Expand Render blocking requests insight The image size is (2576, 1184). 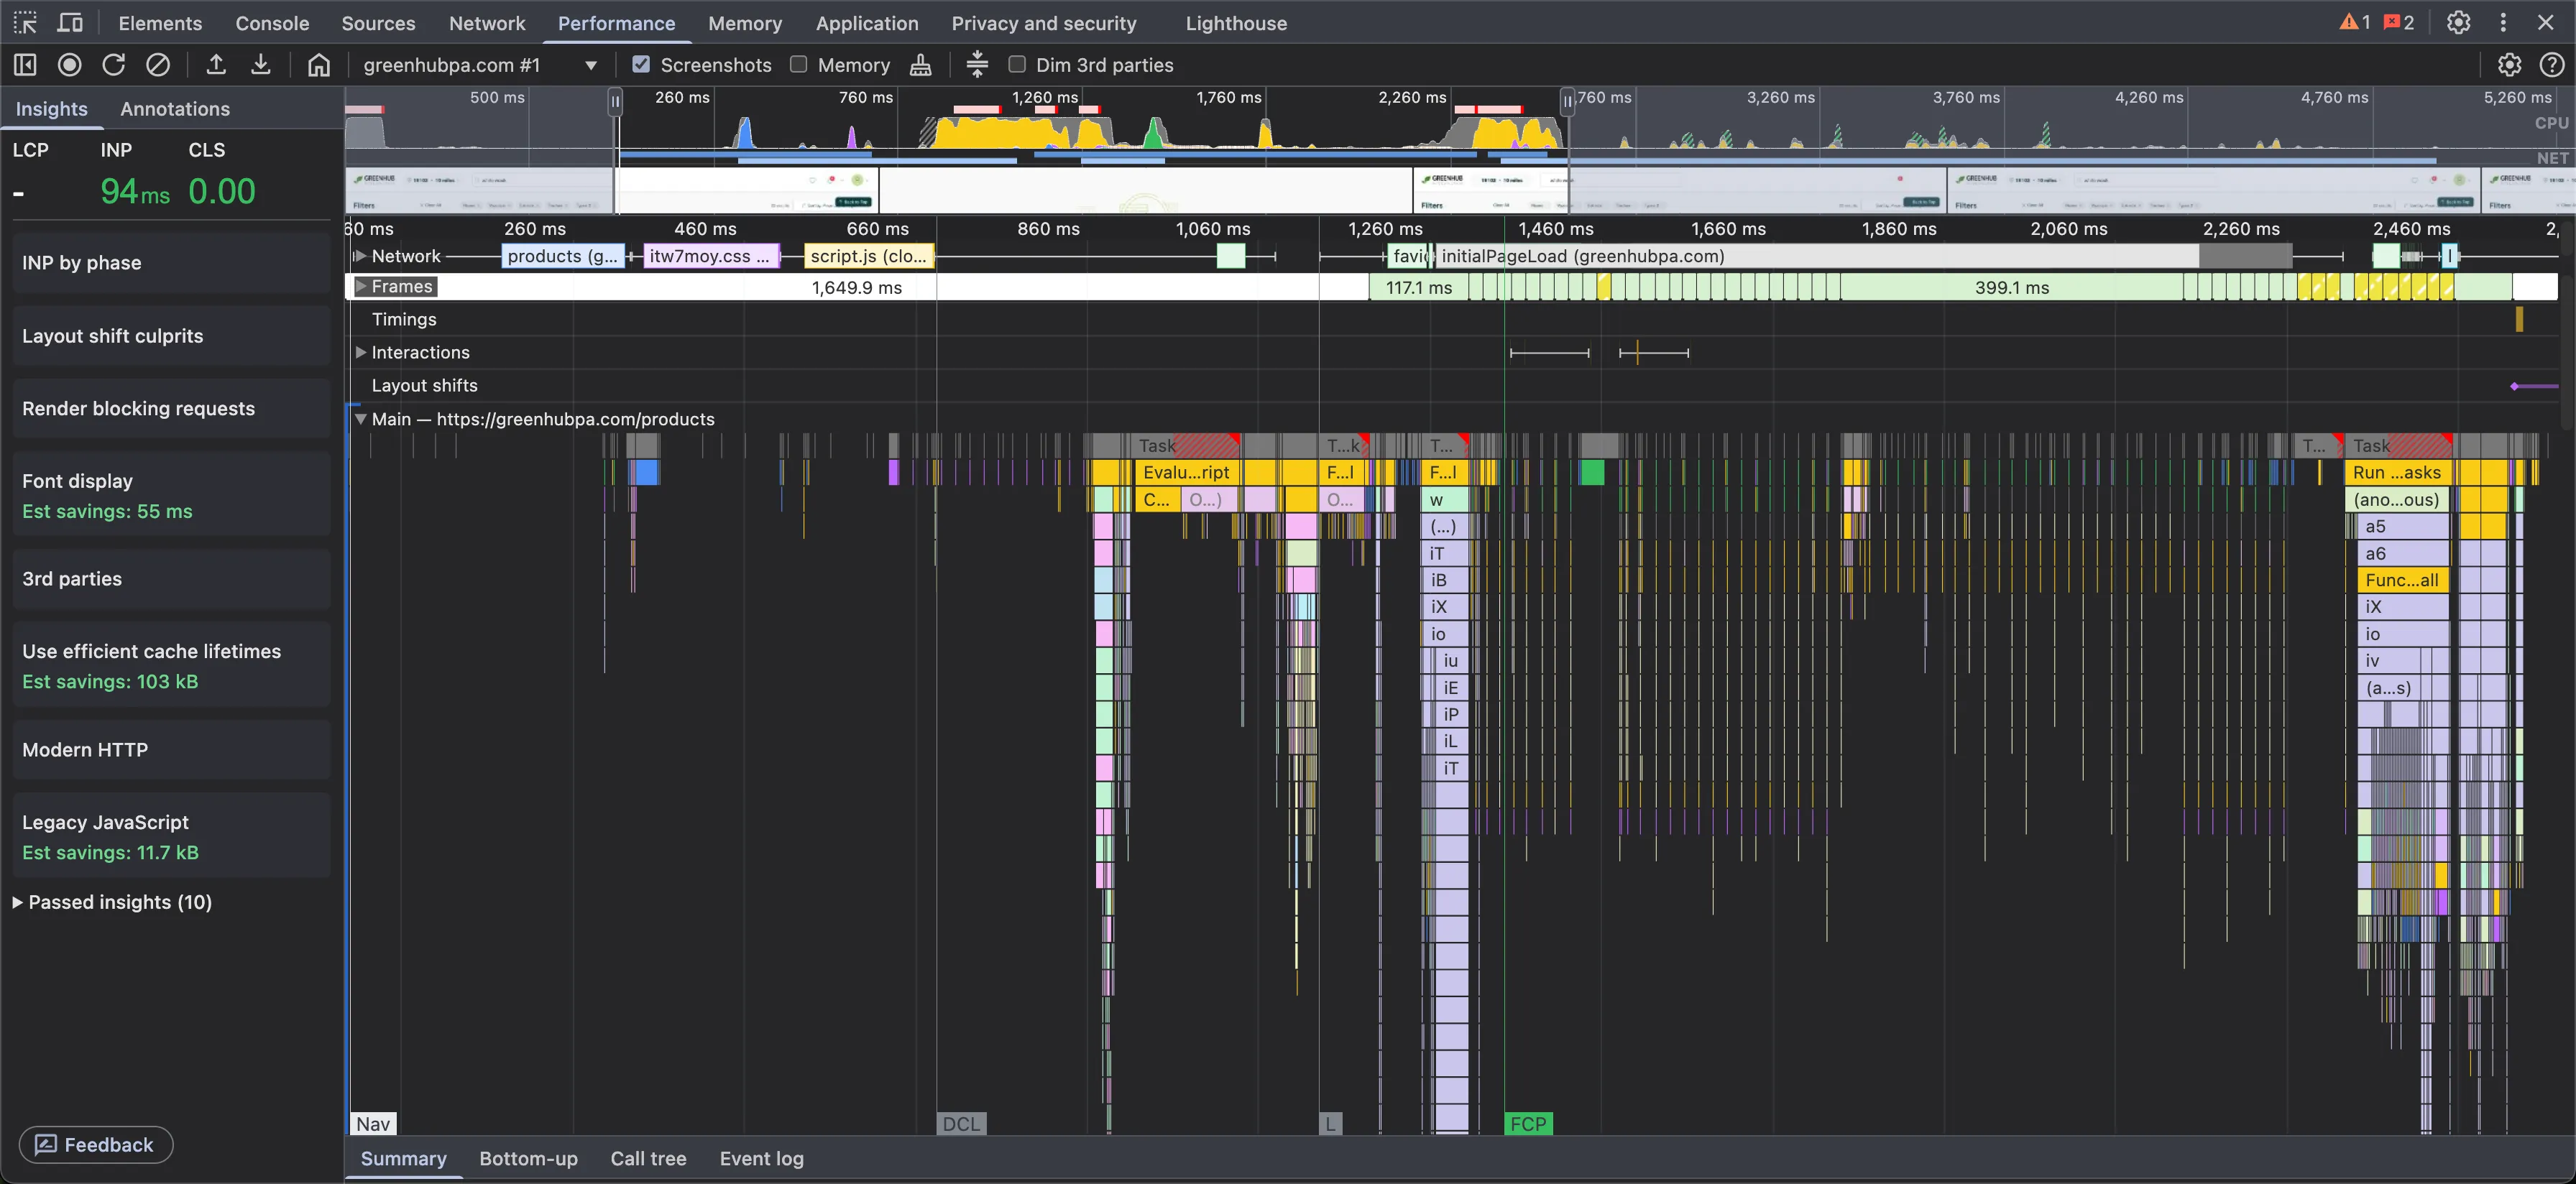171,408
